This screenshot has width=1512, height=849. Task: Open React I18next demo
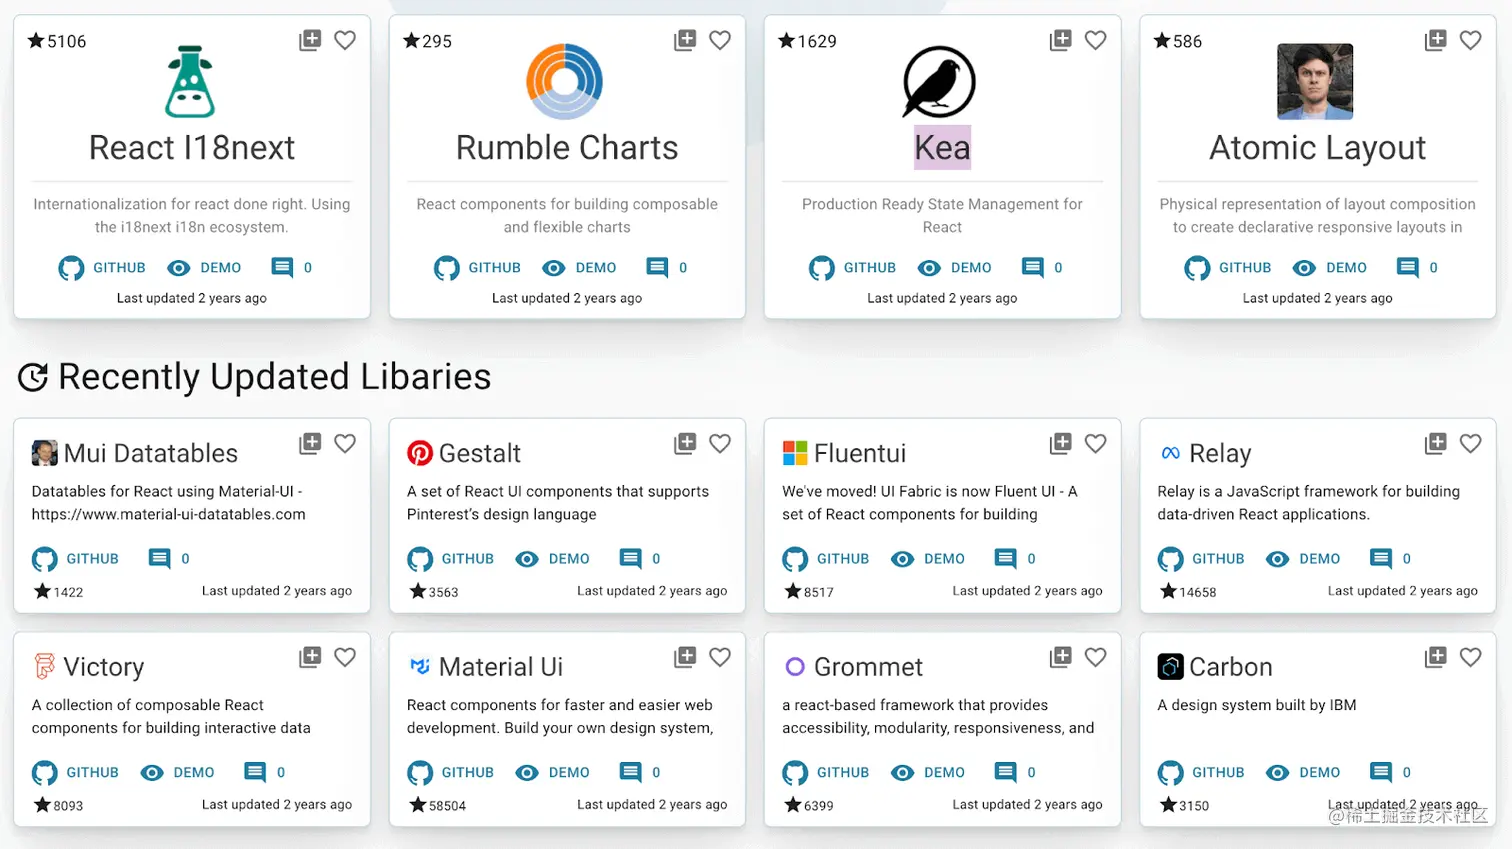[x=204, y=268]
